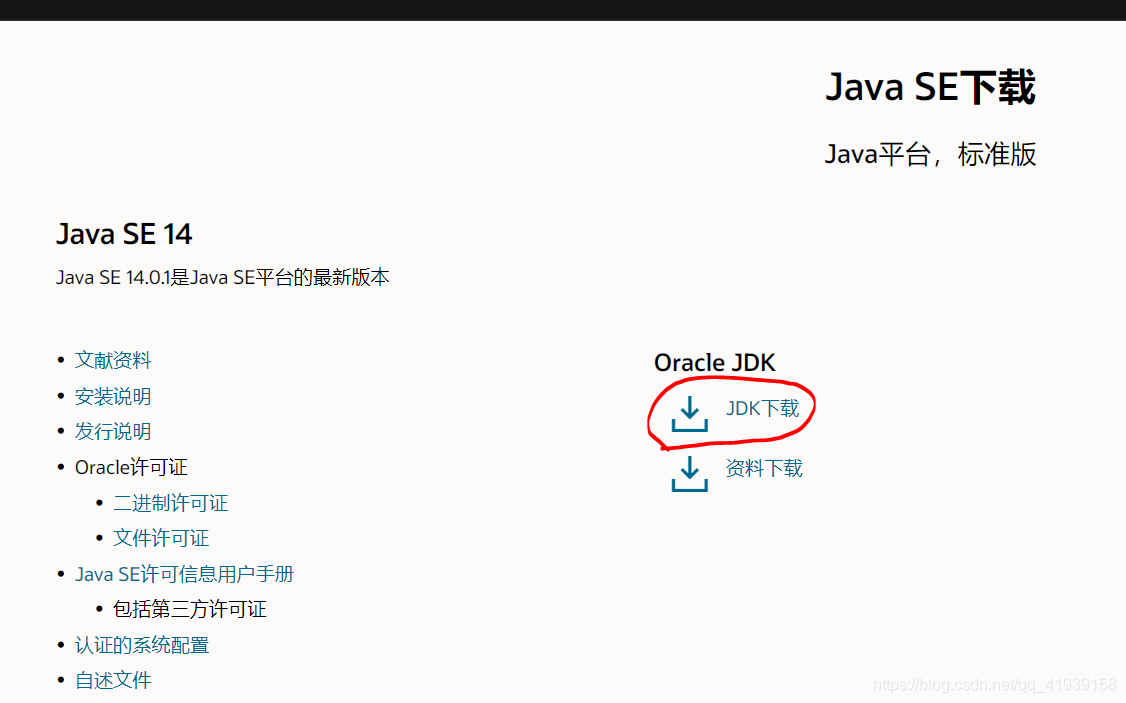Open the 二进制许可证 link

pyautogui.click(x=170, y=503)
